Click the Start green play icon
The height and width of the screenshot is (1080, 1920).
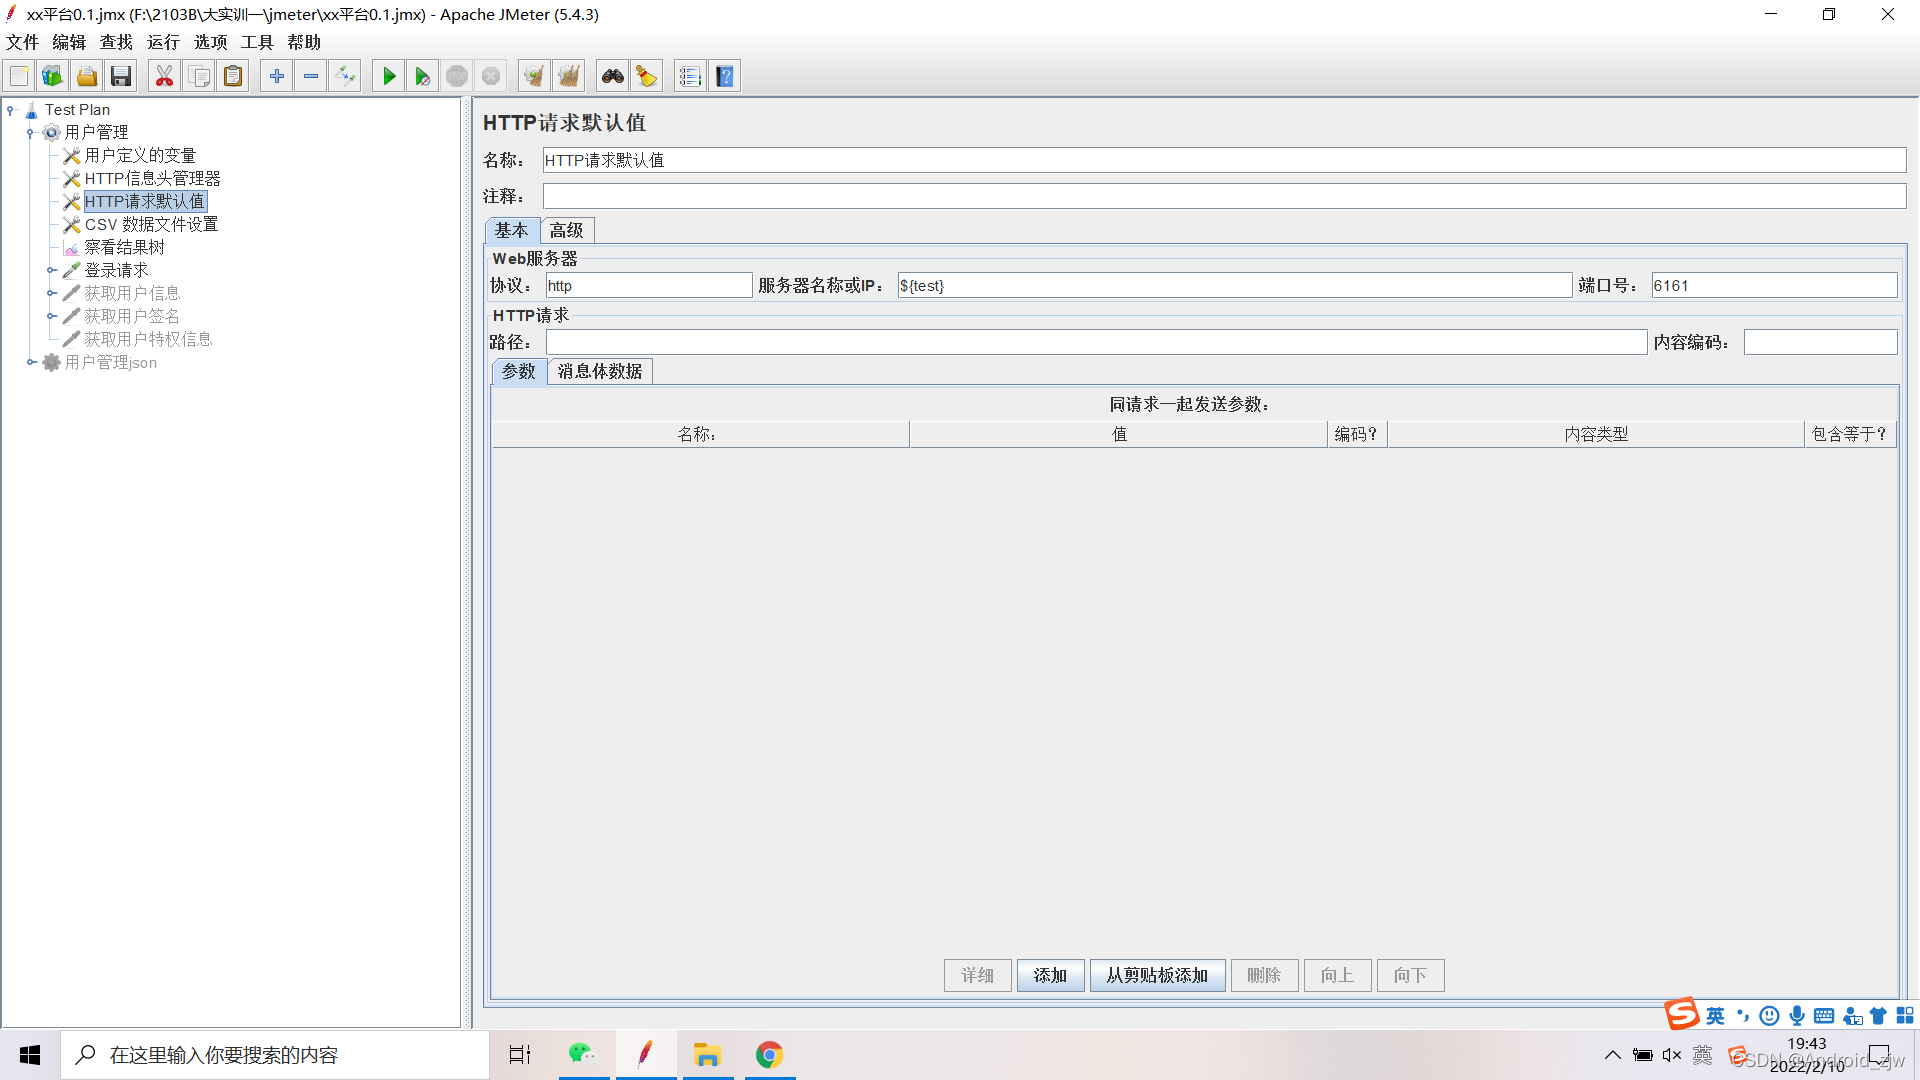point(389,76)
